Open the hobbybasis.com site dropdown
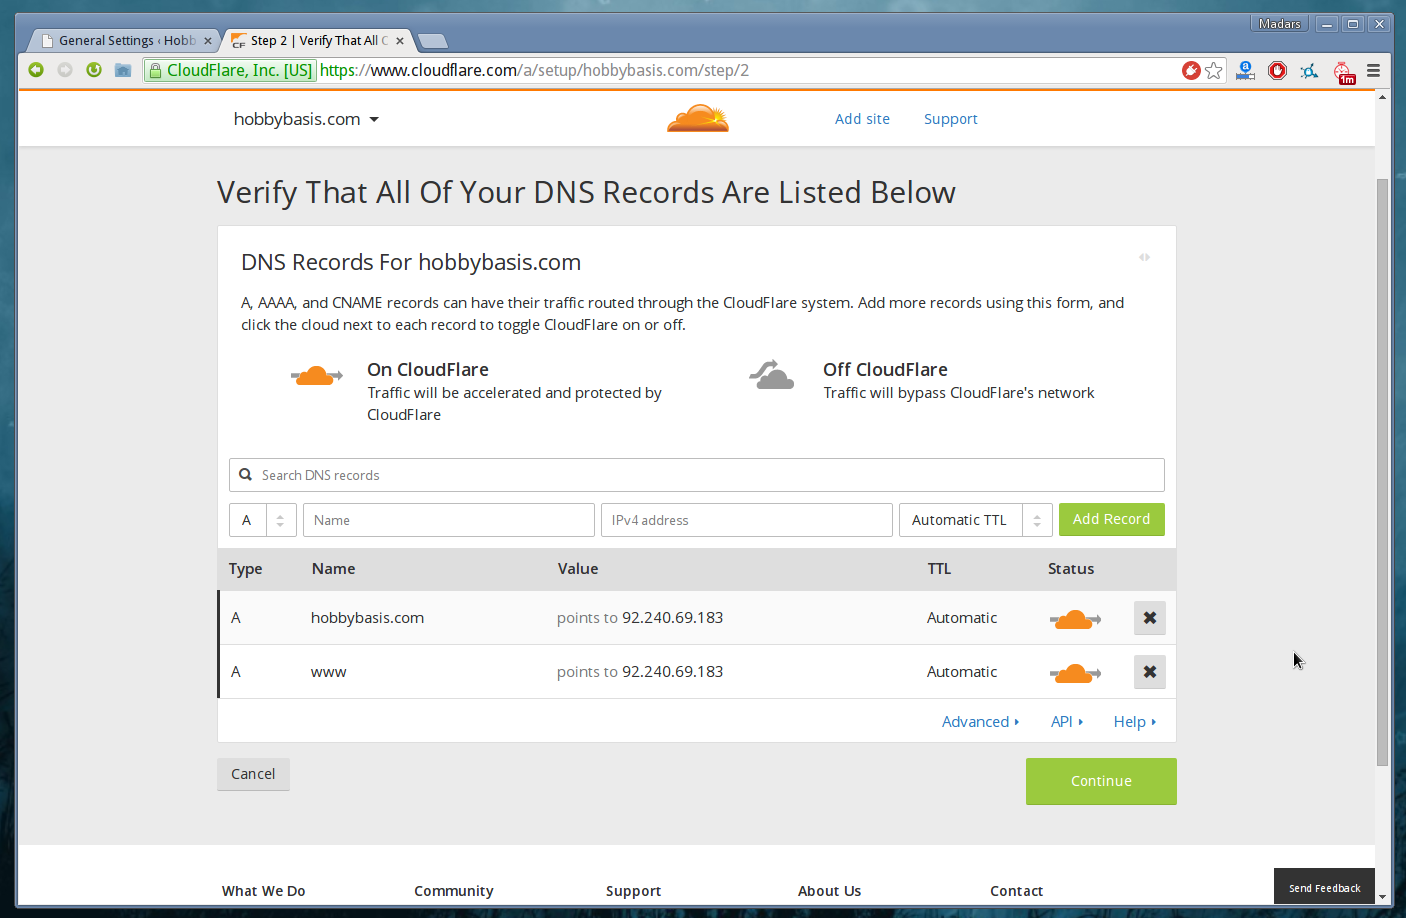The height and width of the screenshot is (918, 1406). point(306,119)
